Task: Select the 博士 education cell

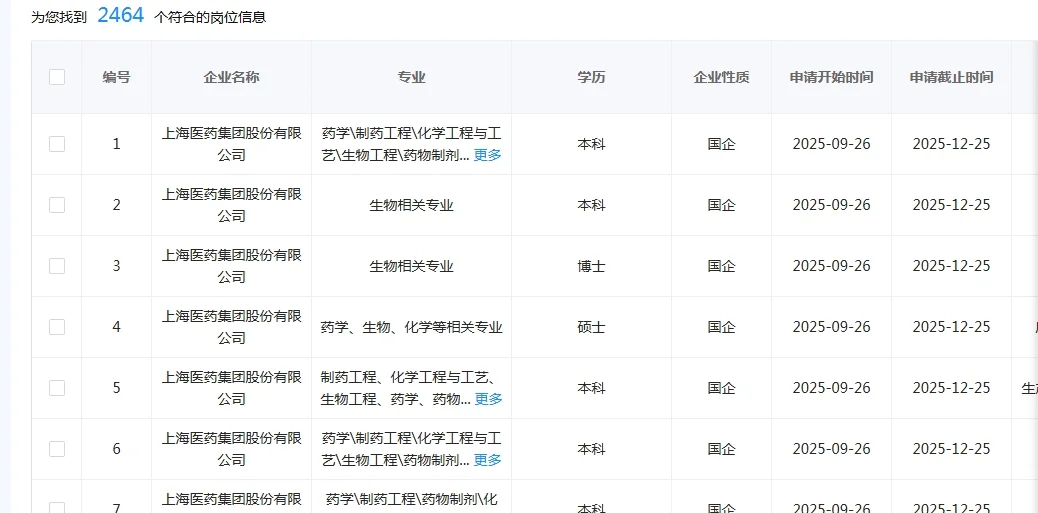Action: click(x=591, y=266)
